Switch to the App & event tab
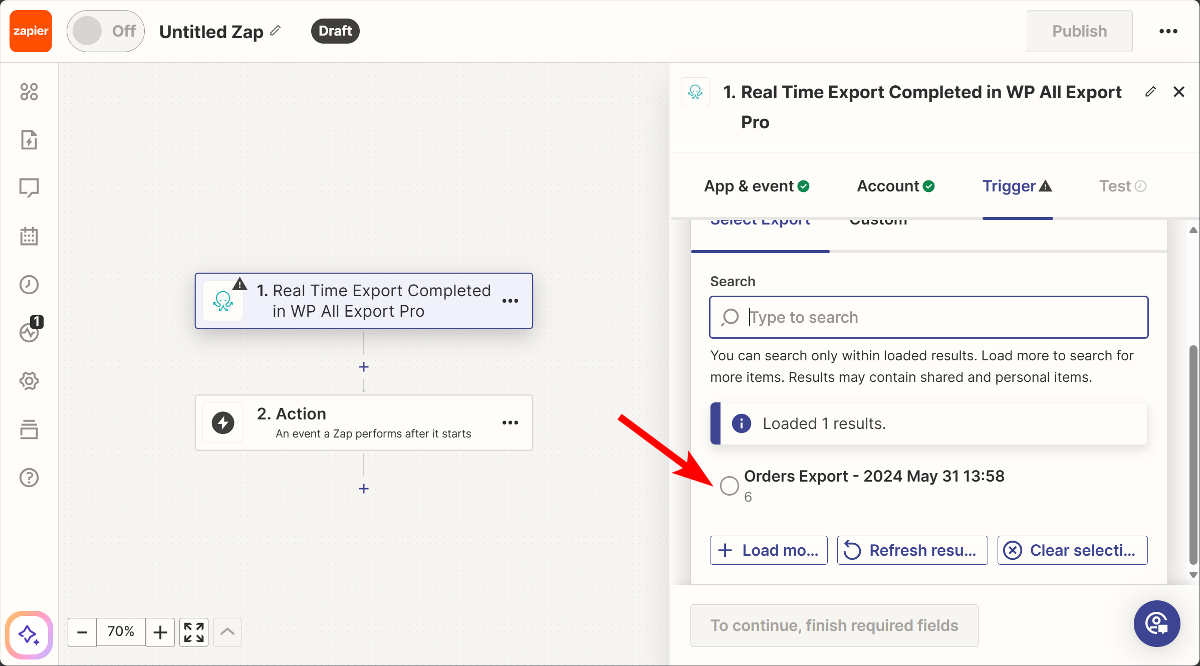 click(756, 186)
